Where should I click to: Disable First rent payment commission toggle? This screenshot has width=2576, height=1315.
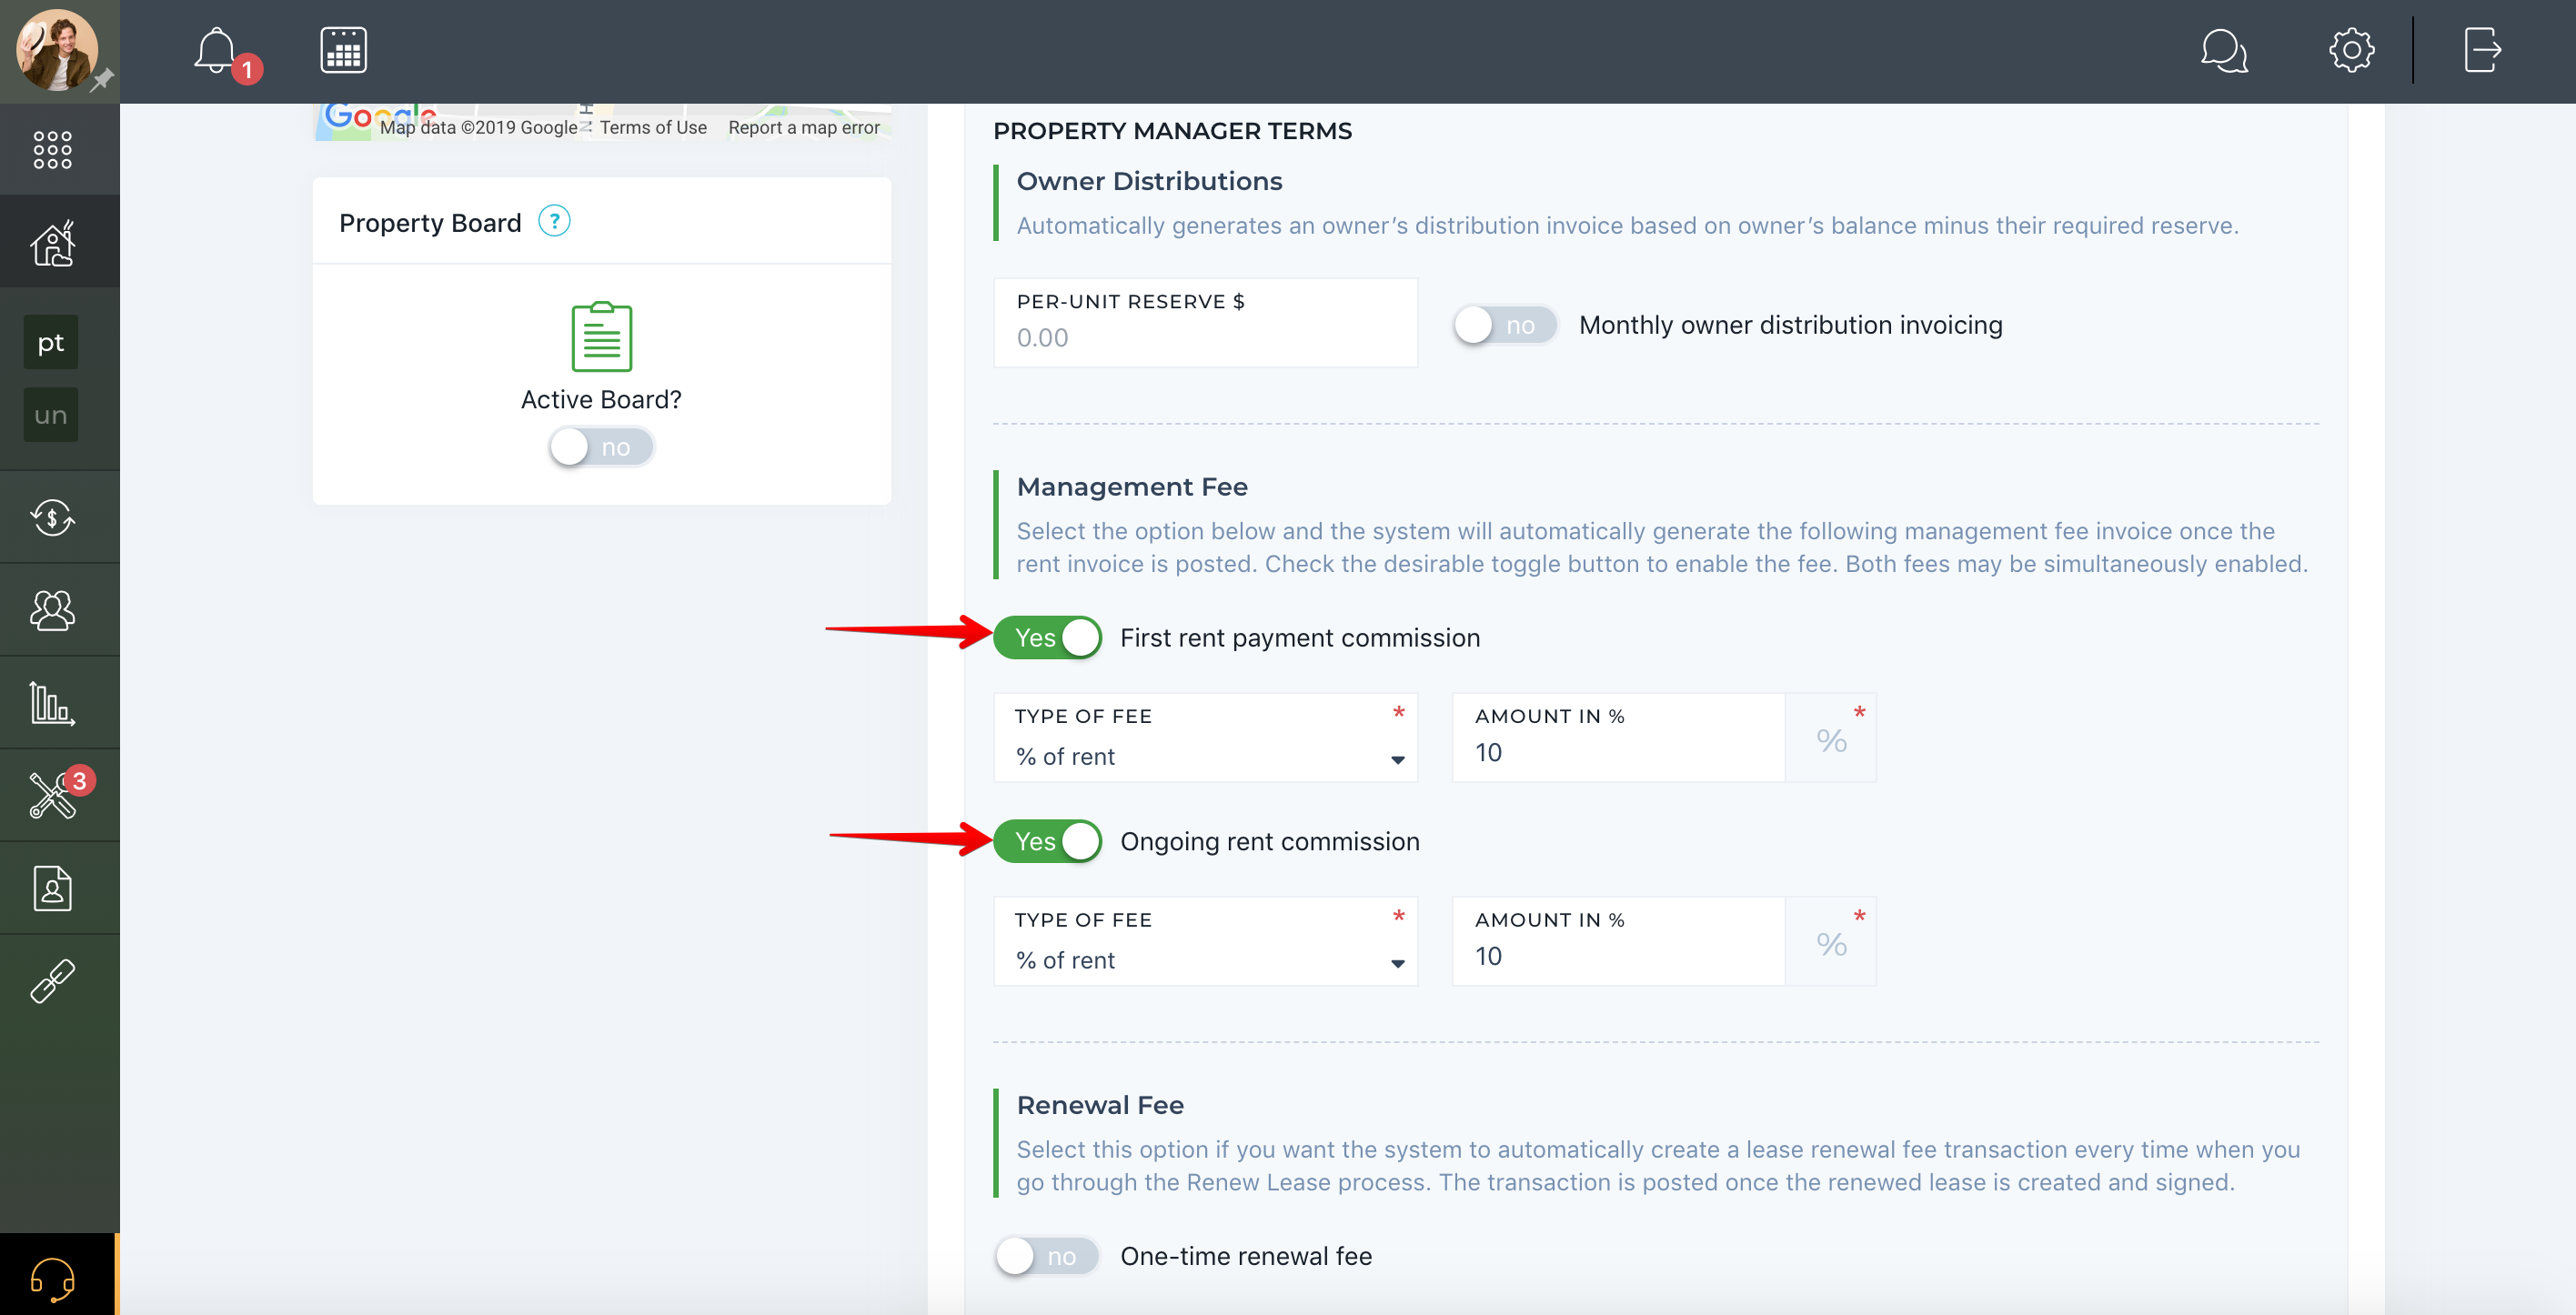point(1048,638)
